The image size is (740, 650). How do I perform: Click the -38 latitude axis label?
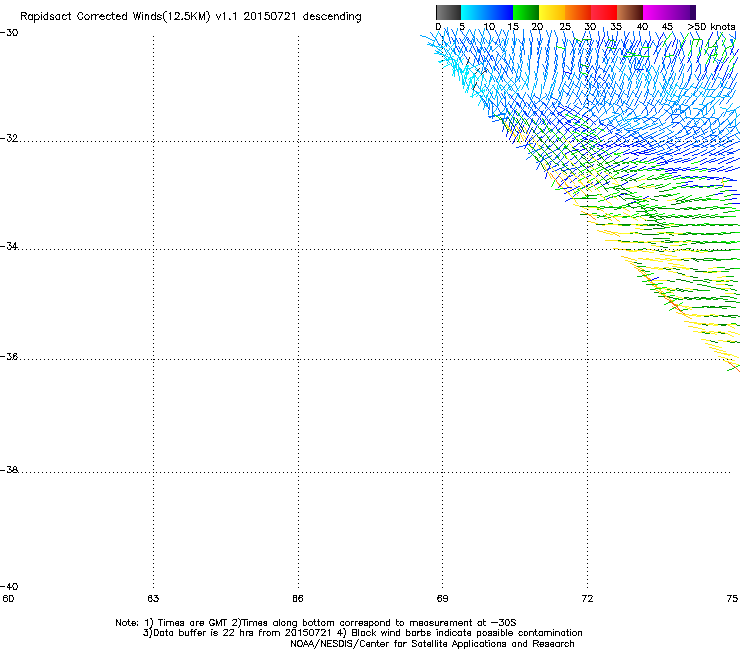(x=9, y=470)
